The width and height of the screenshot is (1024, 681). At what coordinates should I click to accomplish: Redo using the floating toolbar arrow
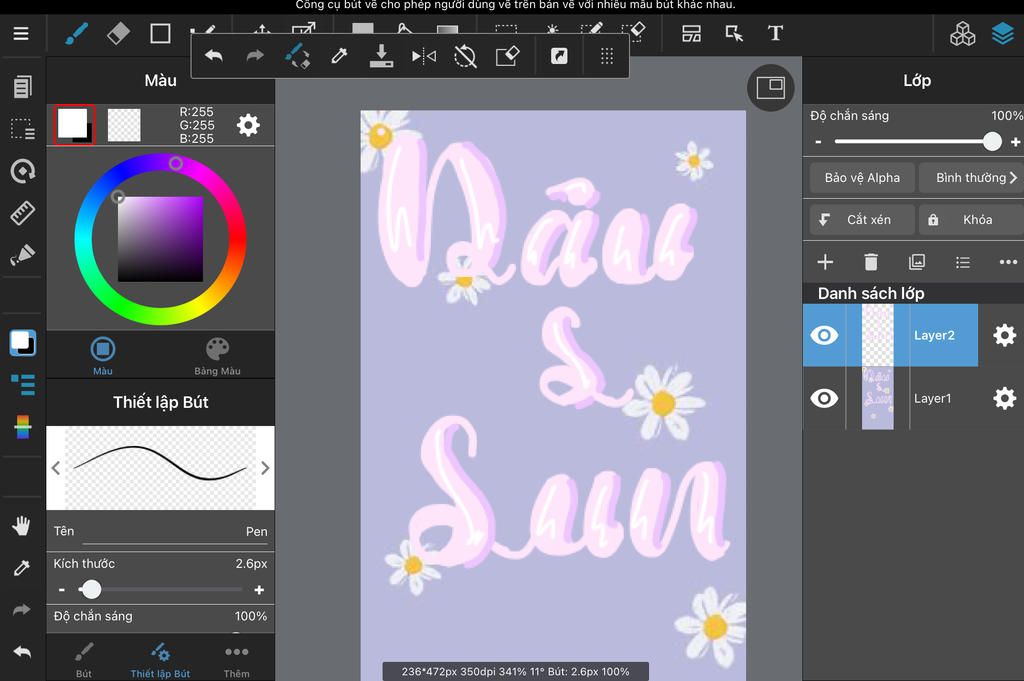(255, 56)
